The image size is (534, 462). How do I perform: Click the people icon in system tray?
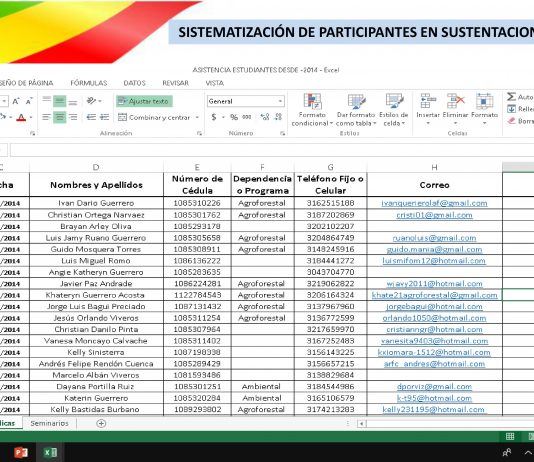pyautogui.click(x=506, y=452)
